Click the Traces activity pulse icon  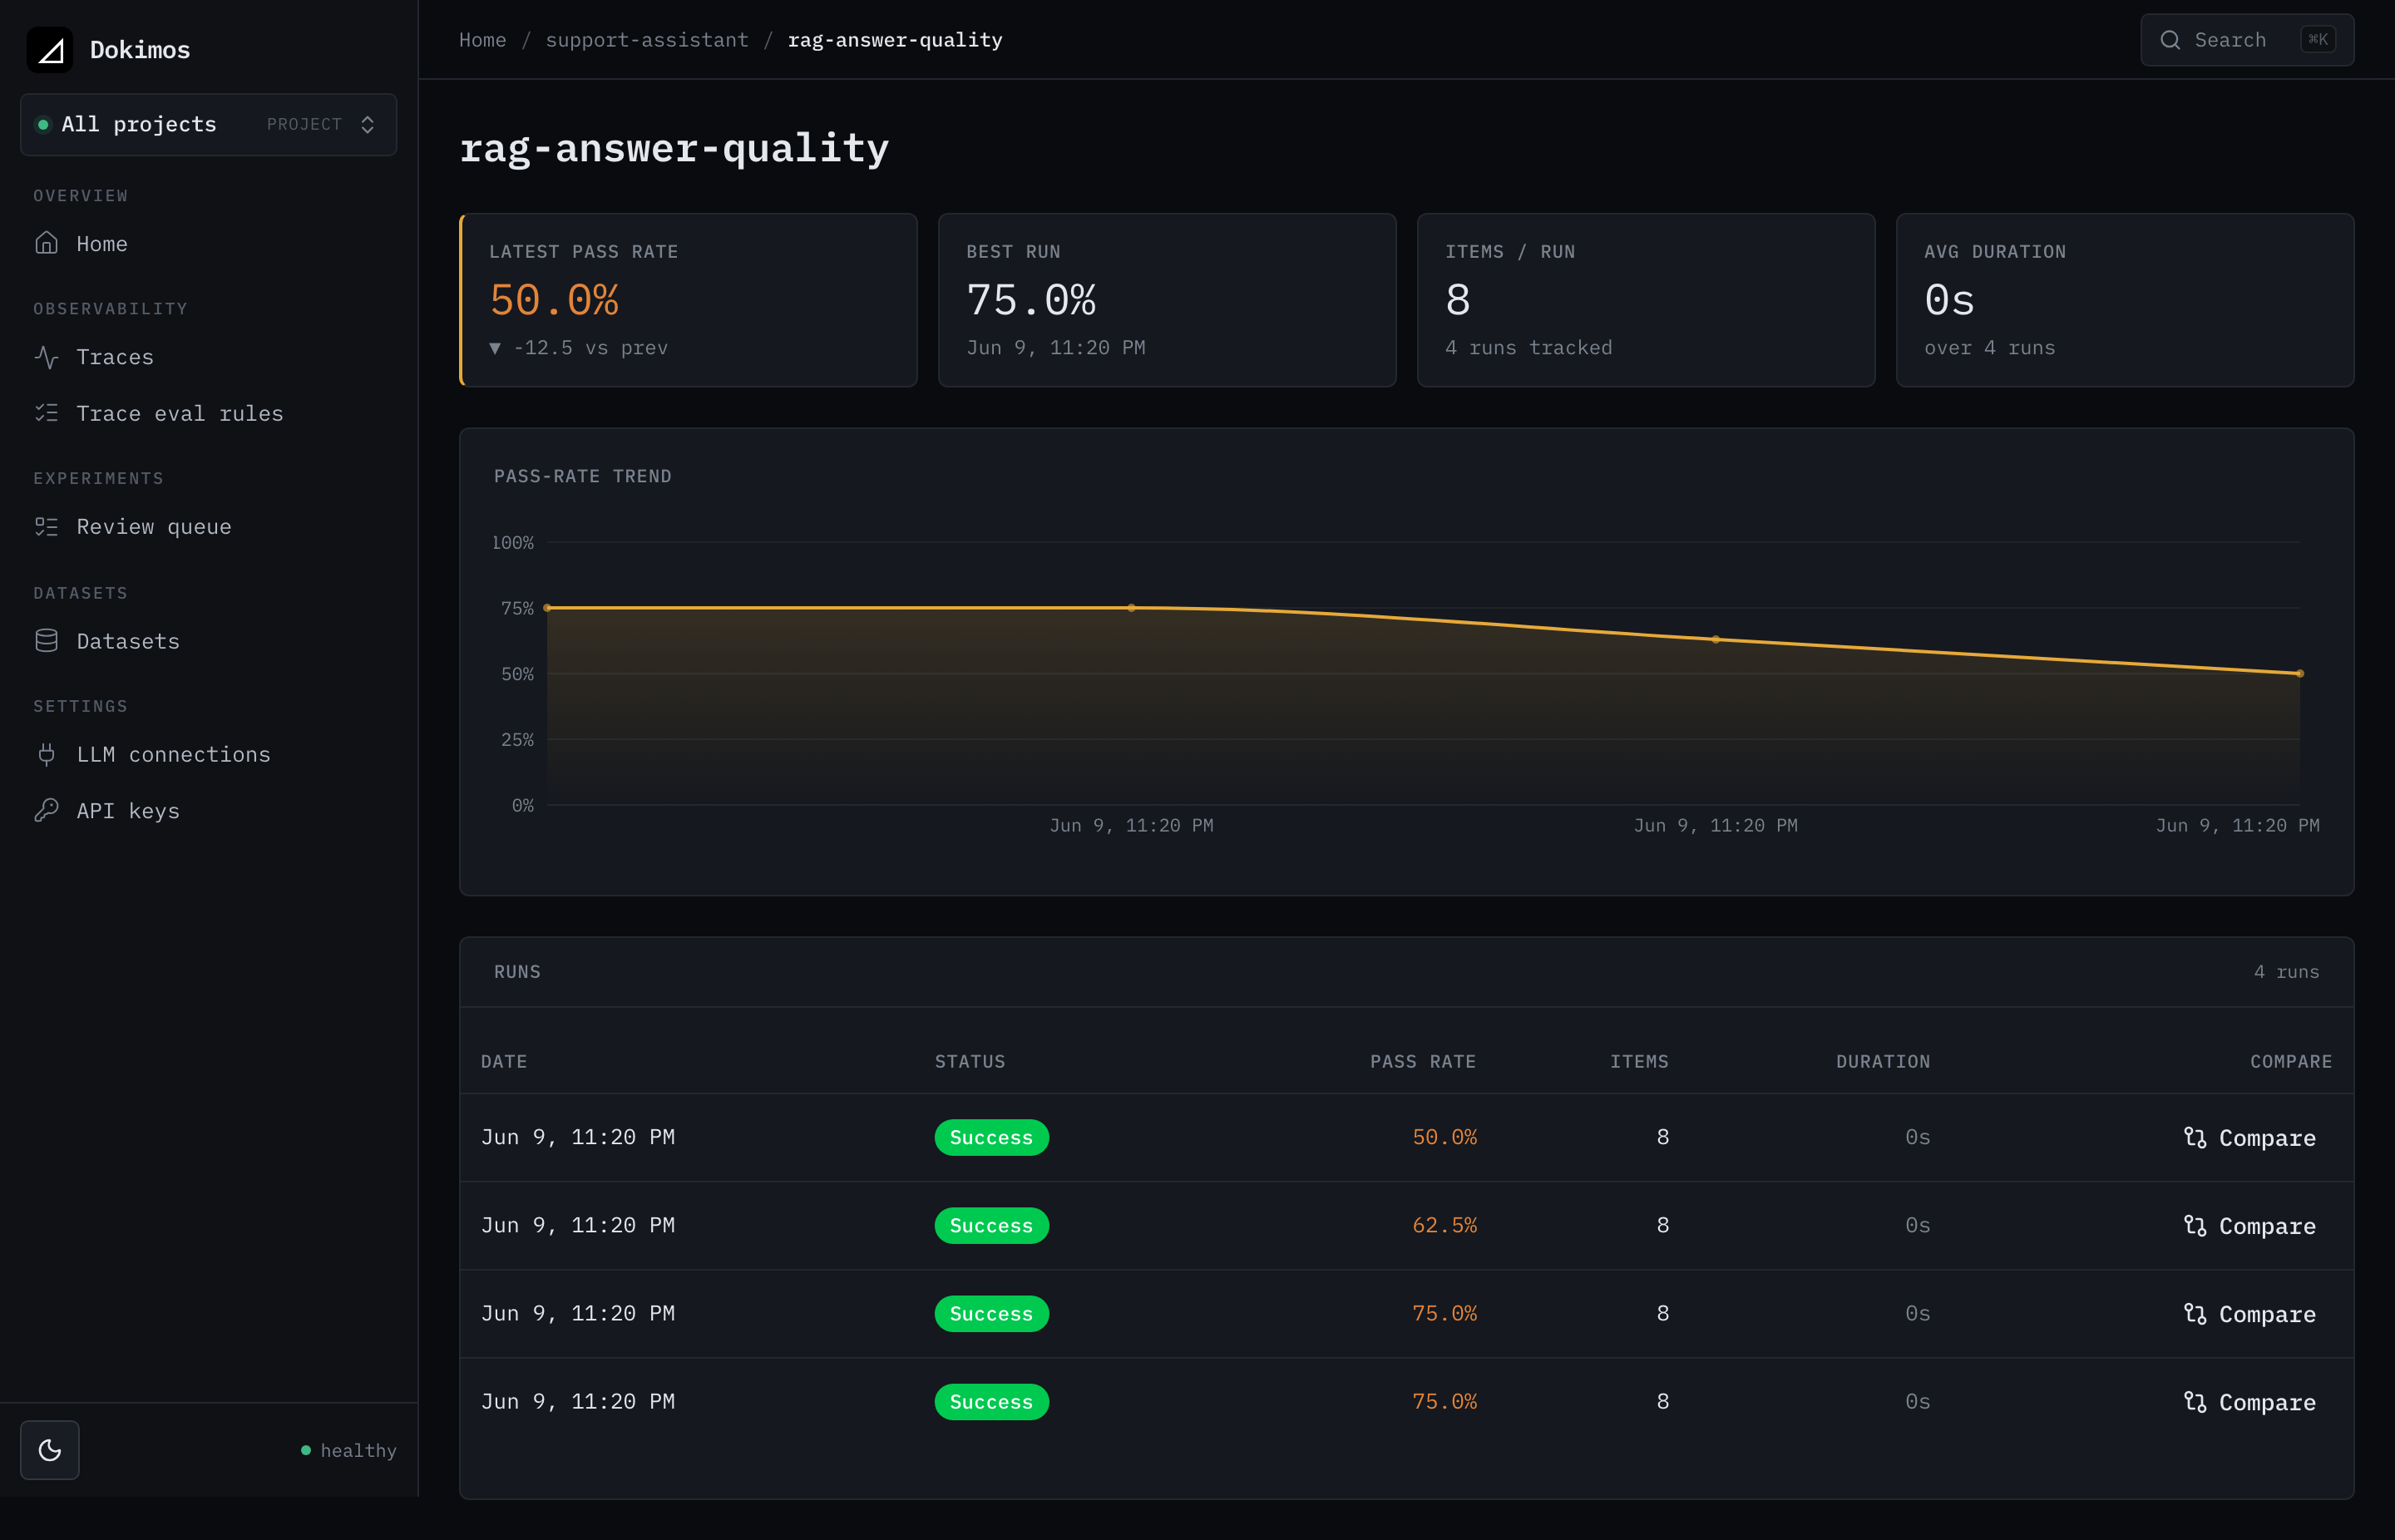(x=46, y=357)
